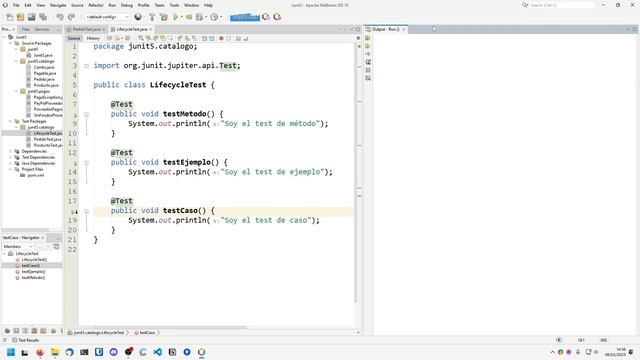
Task: Click the New Project toolbar icon
Action: (x=20, y=17)
